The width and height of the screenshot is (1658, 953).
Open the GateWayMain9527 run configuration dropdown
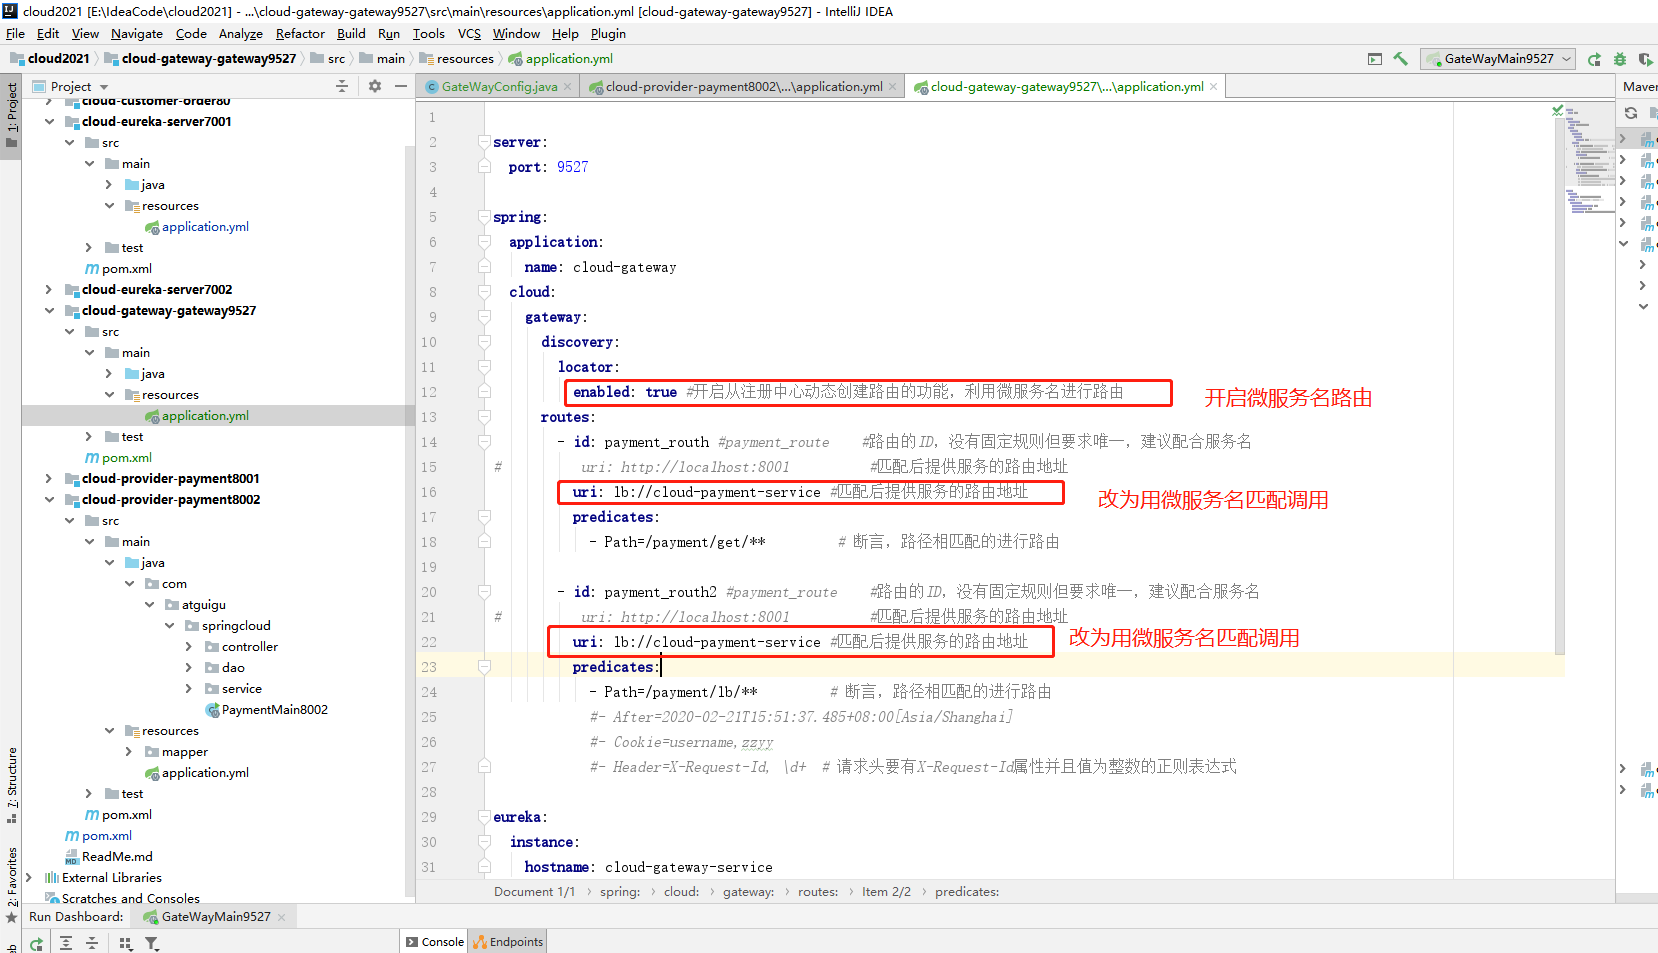pyautogui.click(x=1499, y=59)
